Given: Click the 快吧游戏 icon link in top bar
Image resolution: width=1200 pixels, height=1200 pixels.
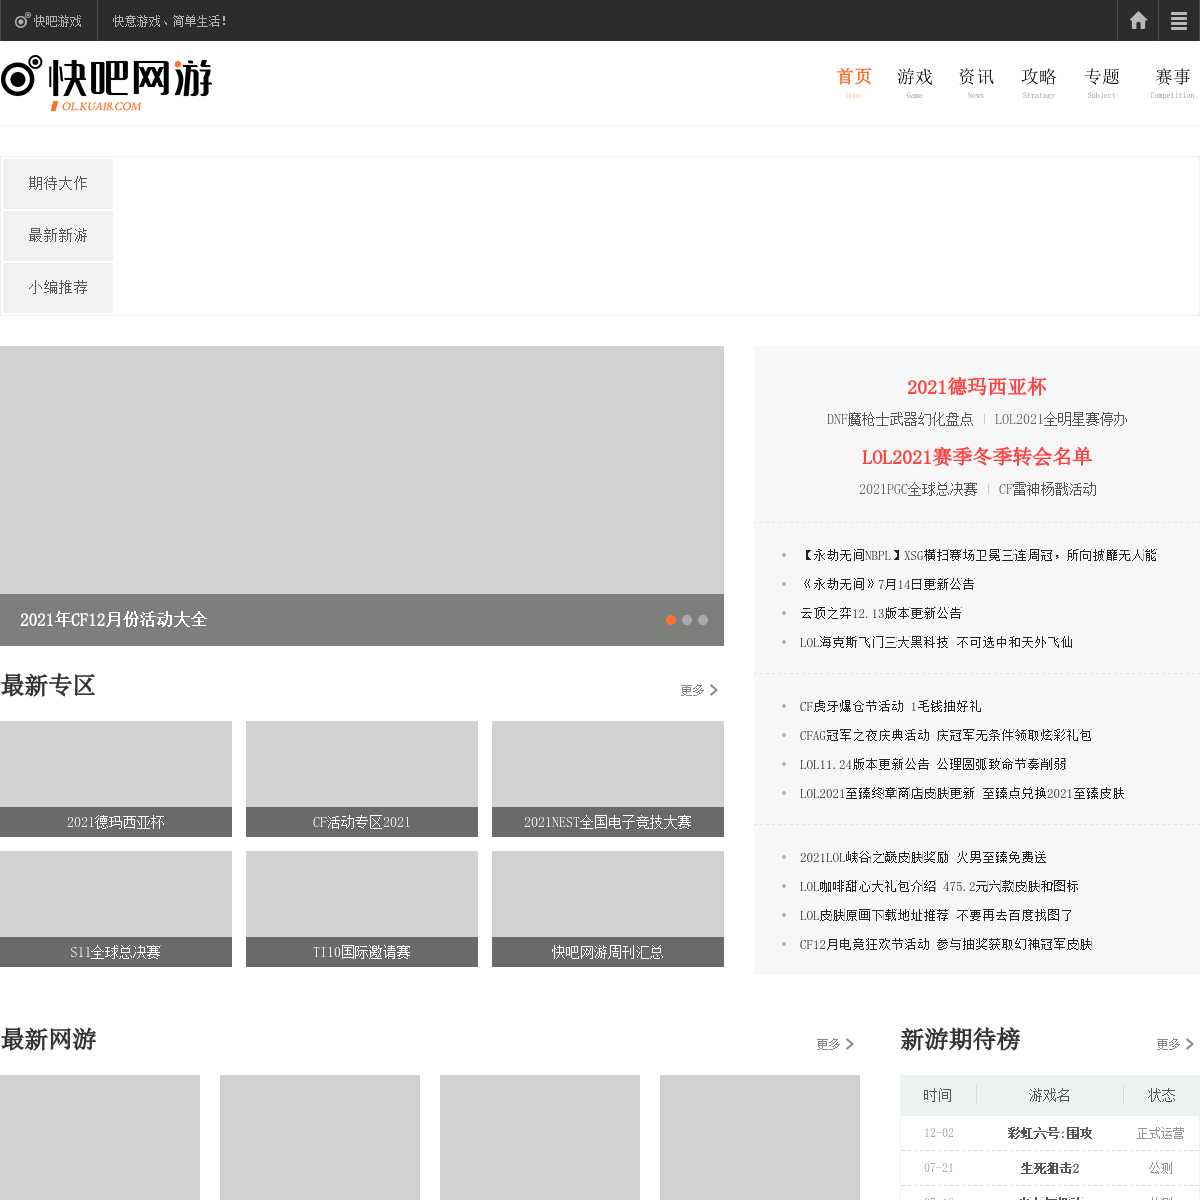Looking at the screenshot, I should (49, 21).
